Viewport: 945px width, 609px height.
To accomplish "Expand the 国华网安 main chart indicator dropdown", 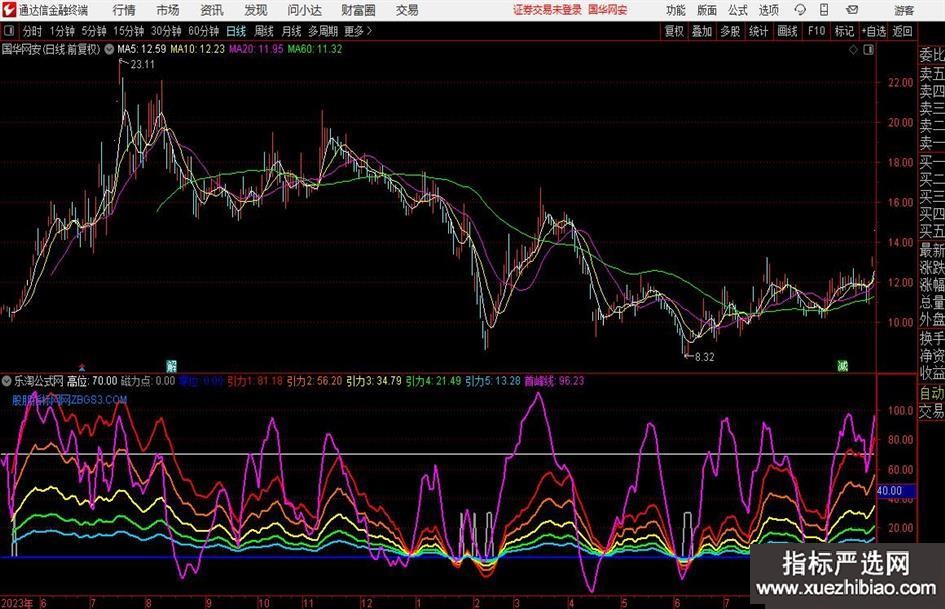I will click(109, 49).
